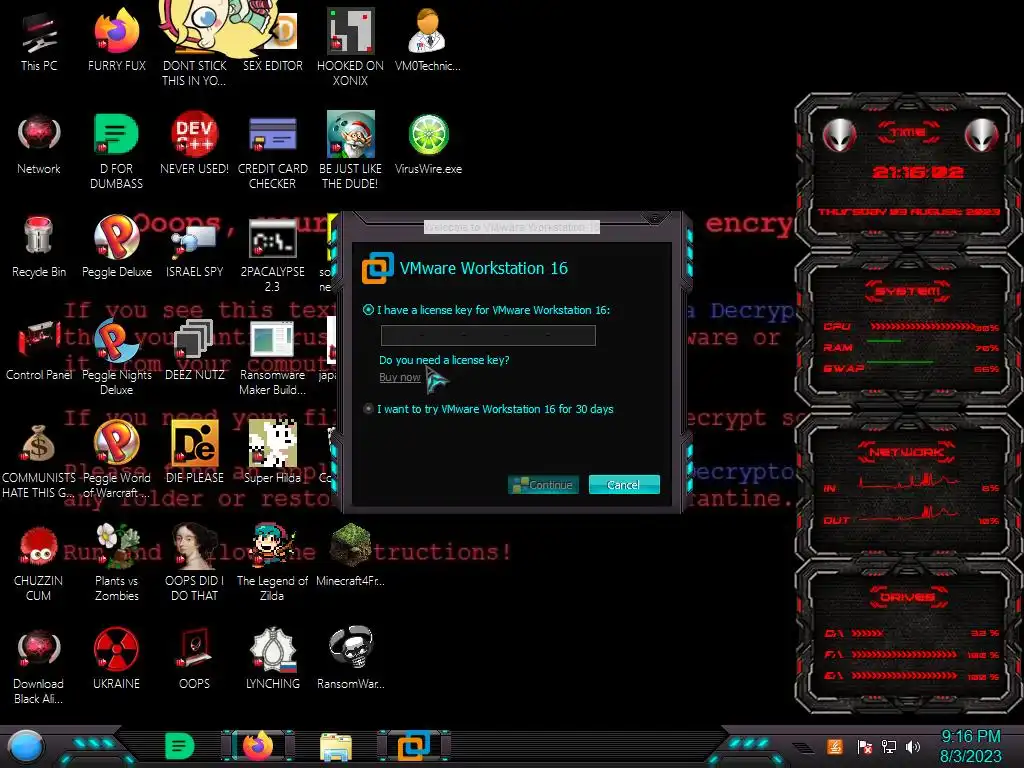Screen dimensions: 1024x768
Task: Open the VirusWire.exe lime icon
Action: [428, 144]
